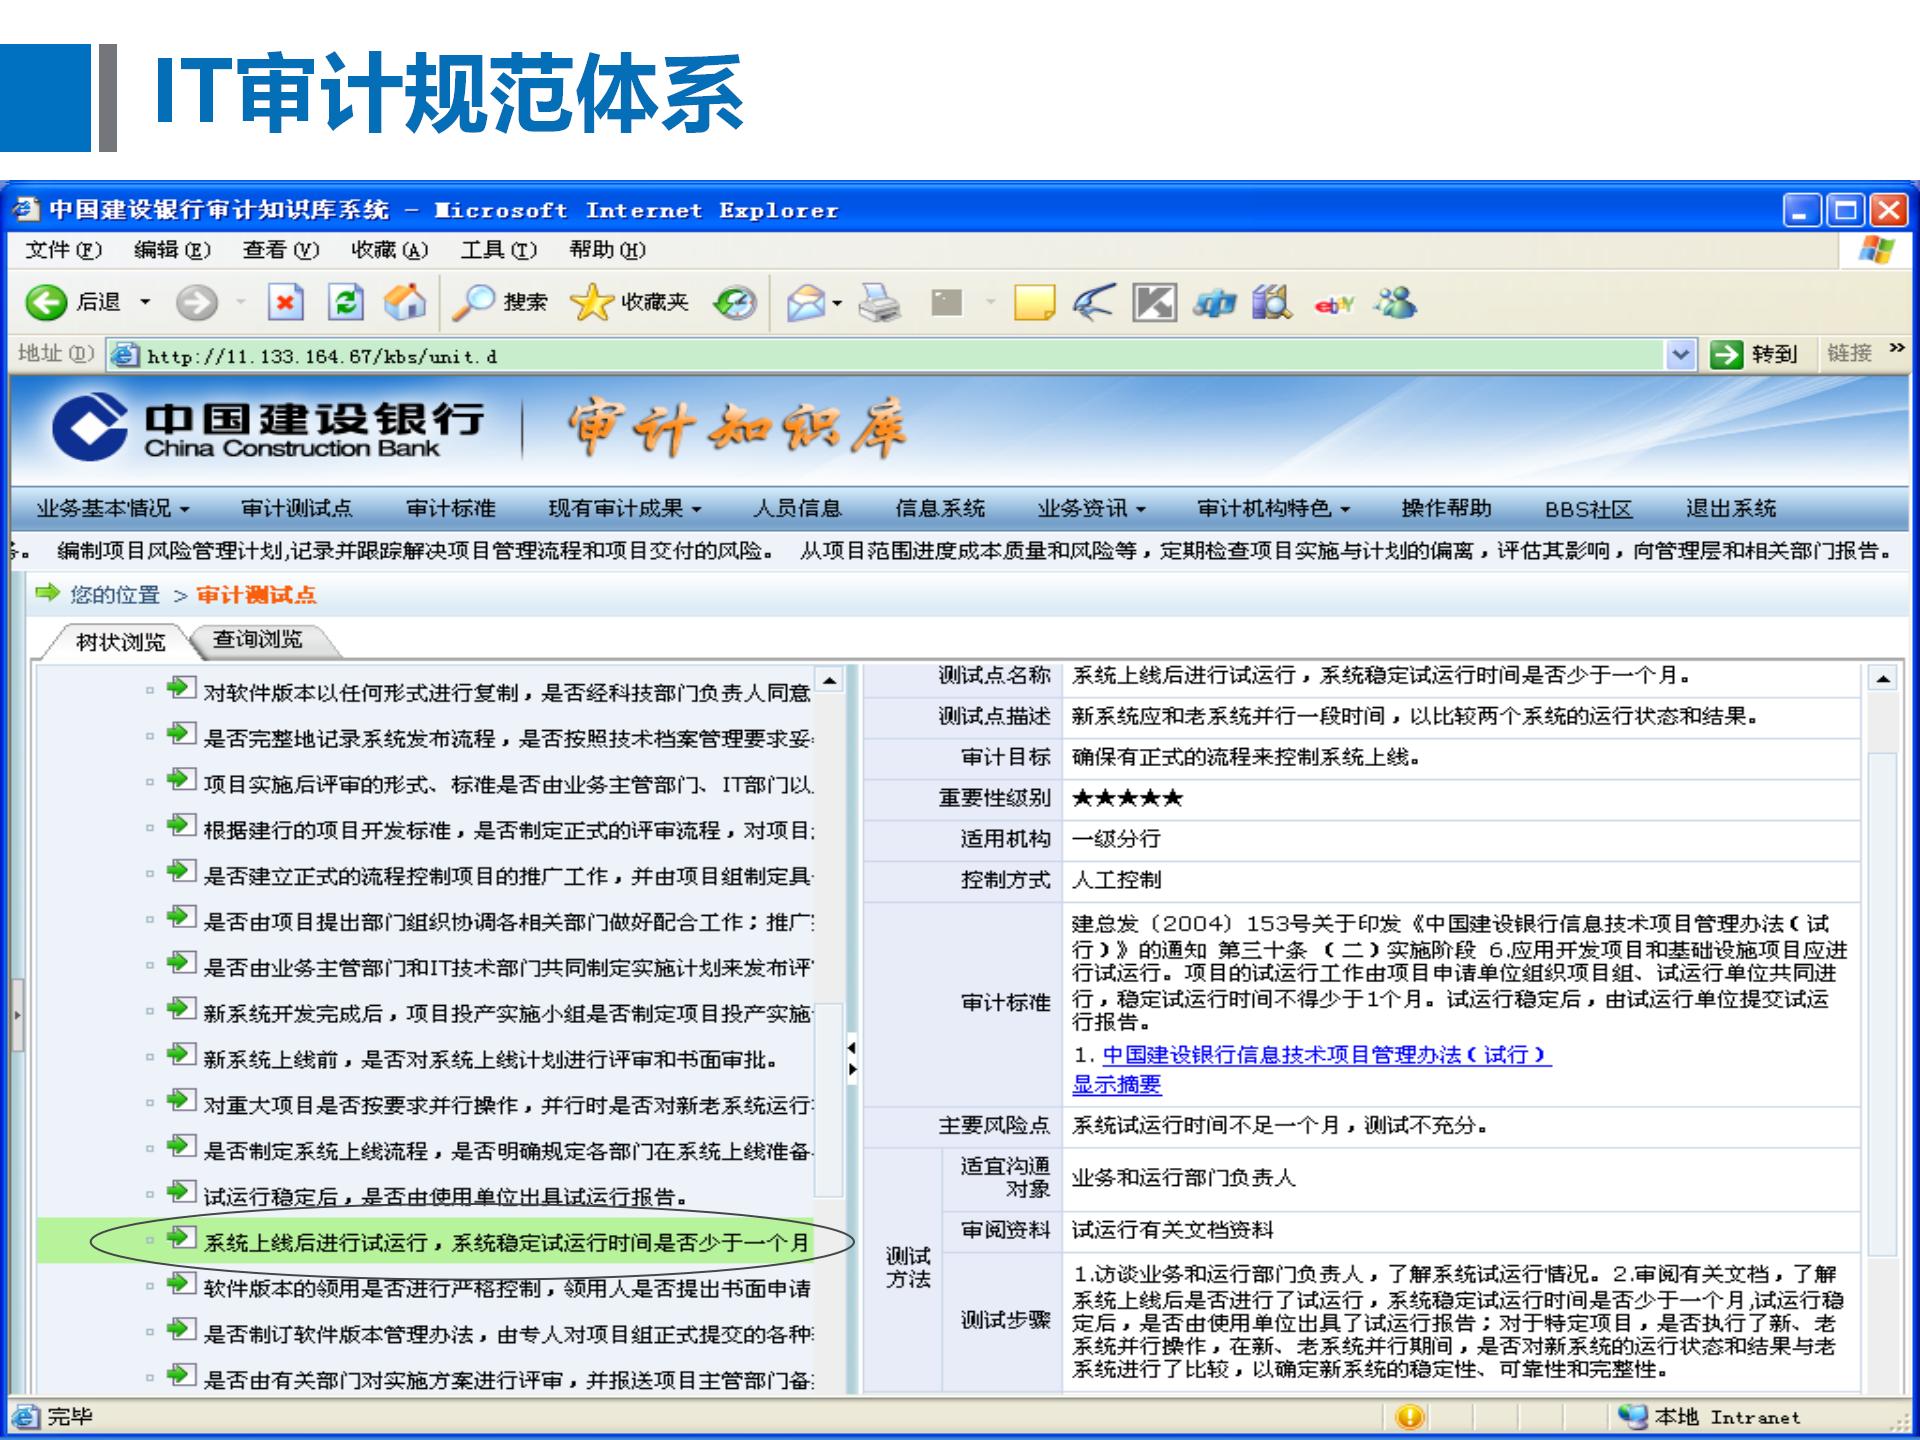
Task: Open the Back button history dropdown
Action: click(145, 302)
